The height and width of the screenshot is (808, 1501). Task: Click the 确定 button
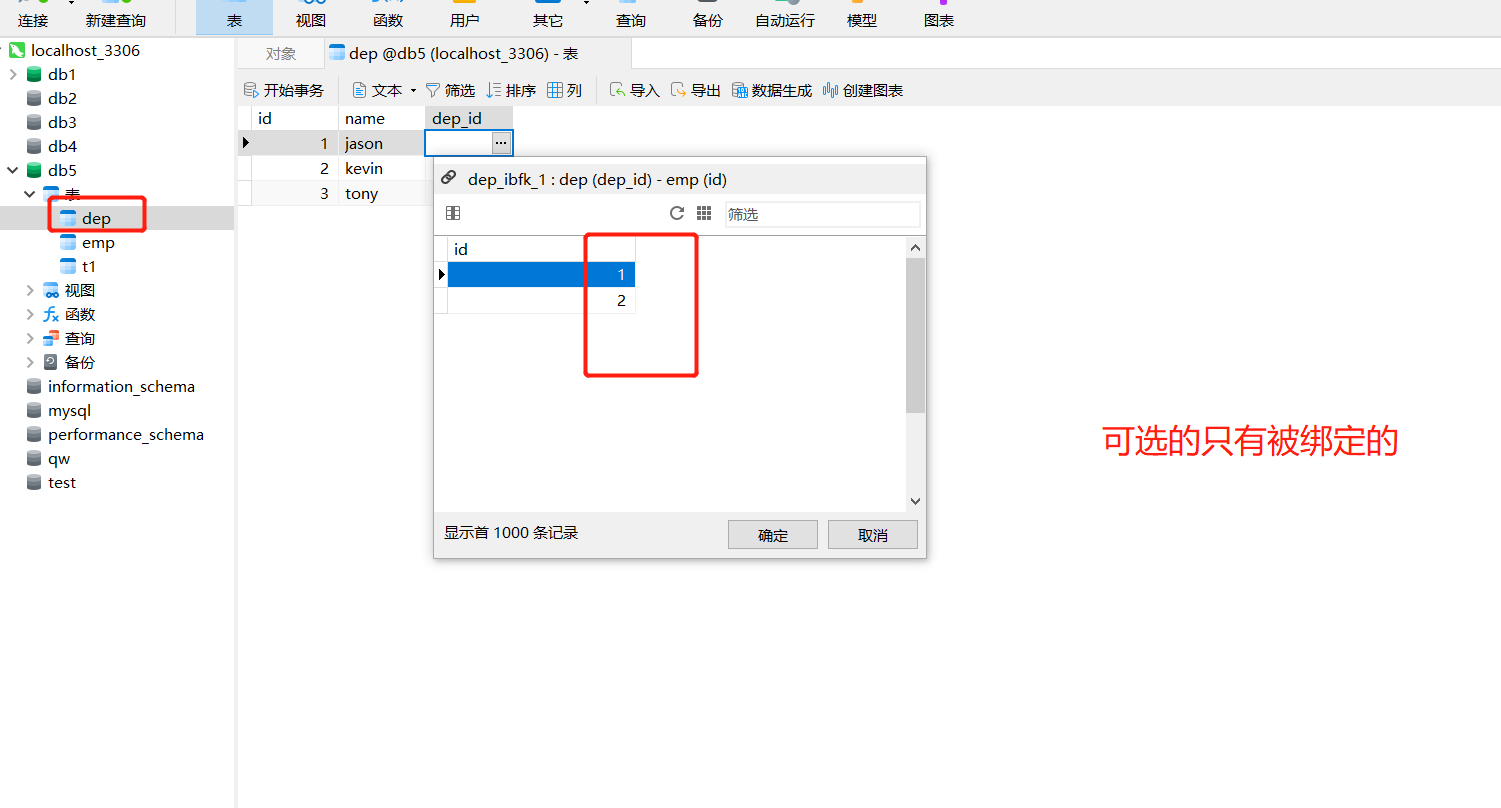coord(773,535)
